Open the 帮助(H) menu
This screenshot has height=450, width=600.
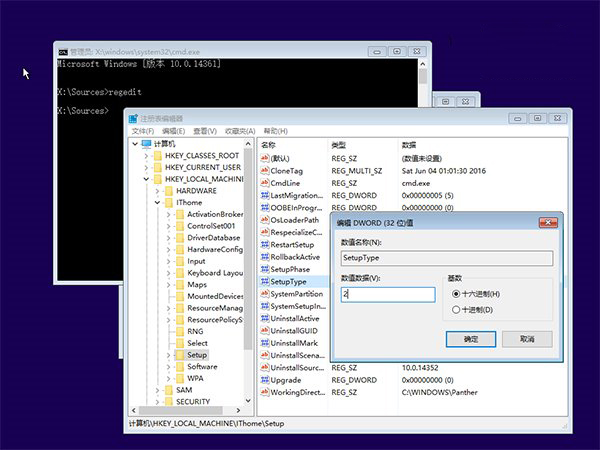point(276,131)
